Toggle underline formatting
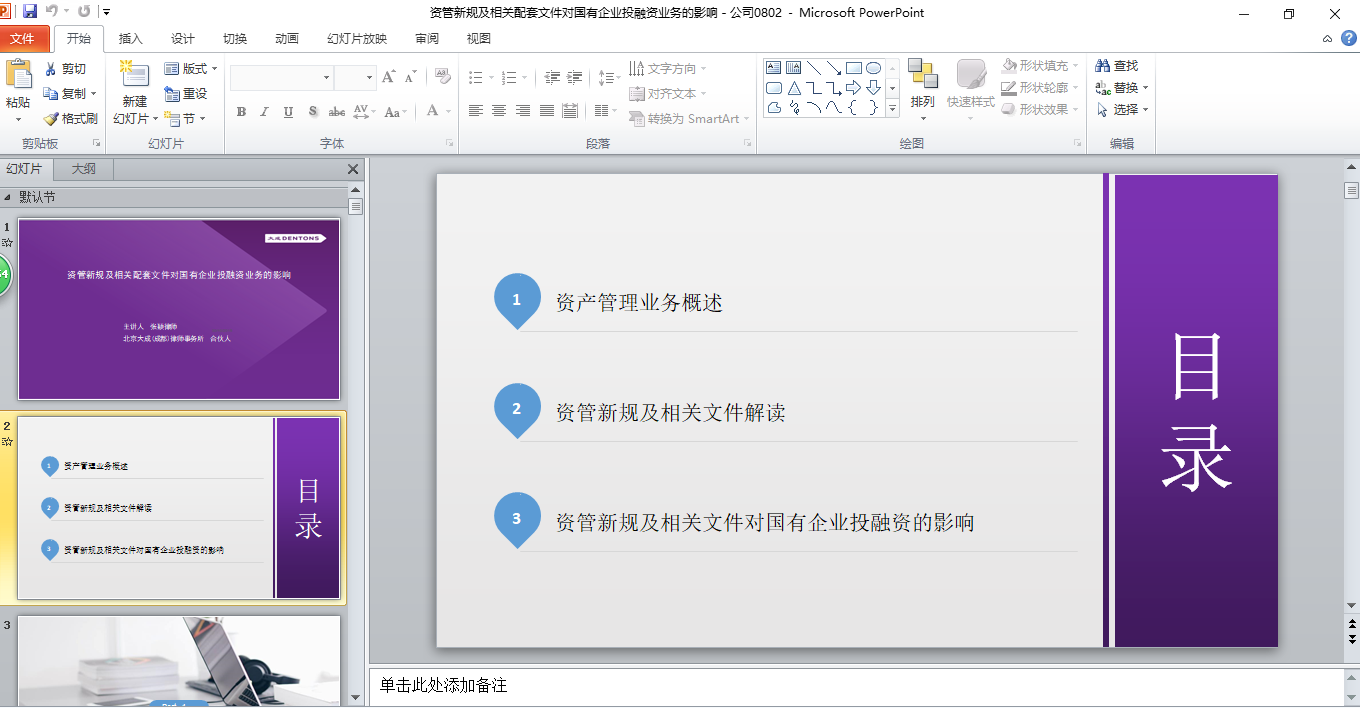The width and height of the screenshot is (1360, 708). coord(288,112)
